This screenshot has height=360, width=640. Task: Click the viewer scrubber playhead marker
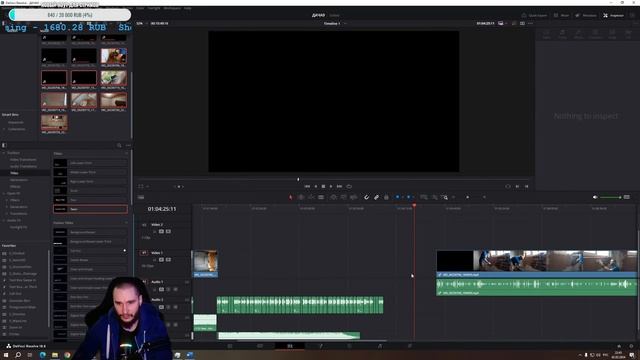298,179
